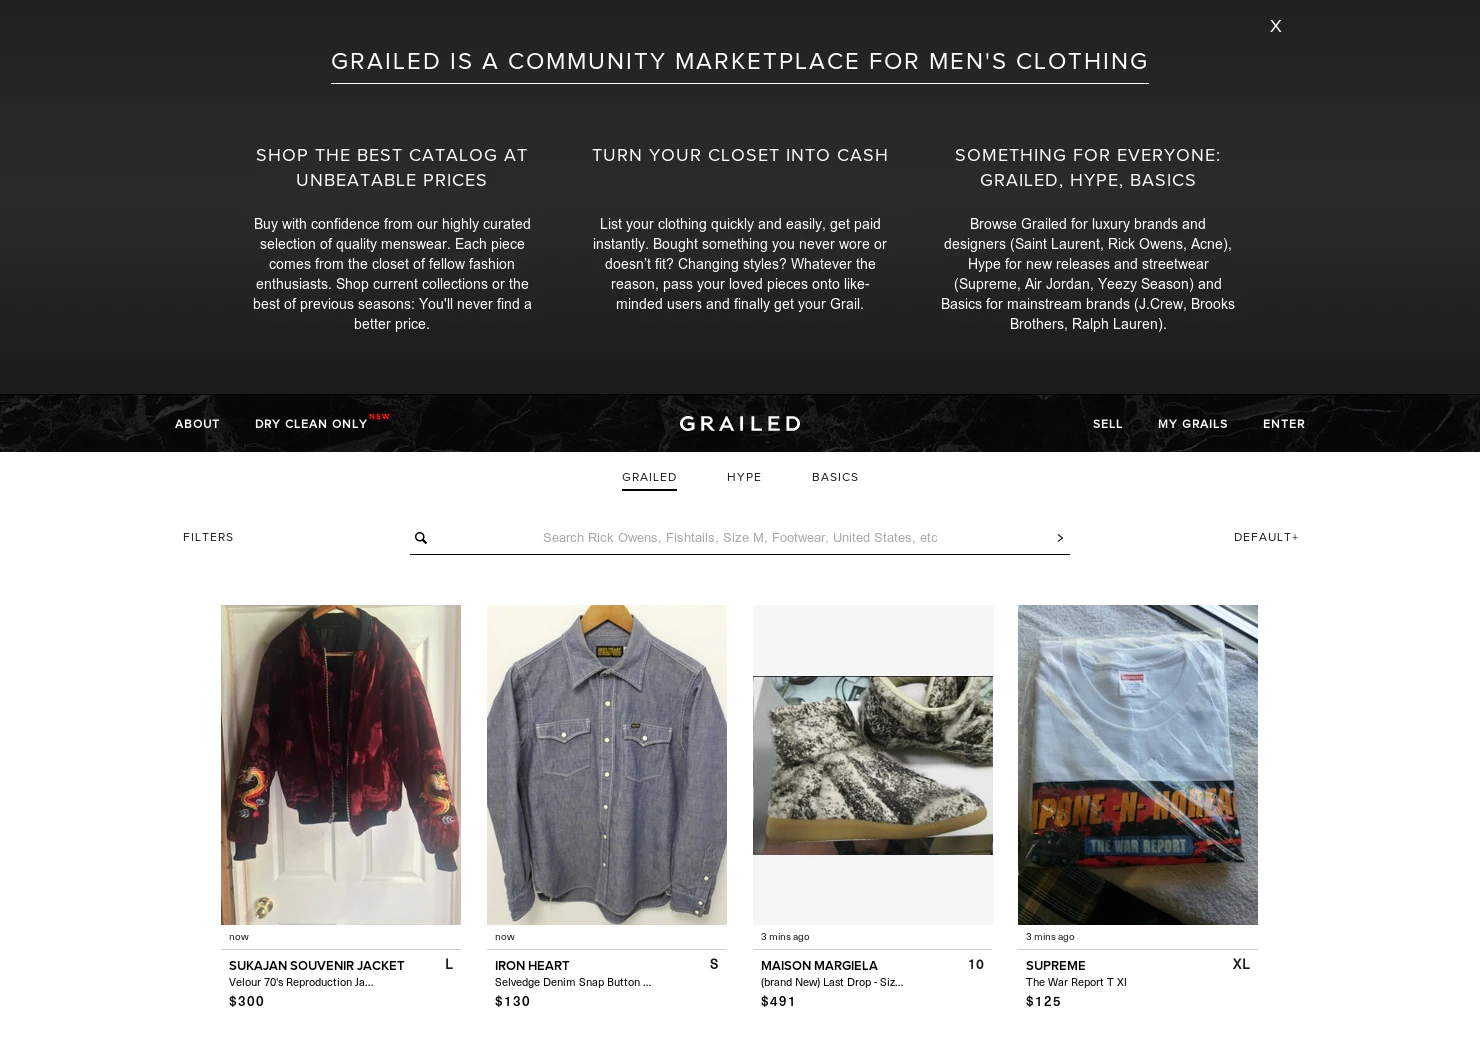Open the Default sort dropdown
The image size is (1480, 1037).
[1266, 537]
